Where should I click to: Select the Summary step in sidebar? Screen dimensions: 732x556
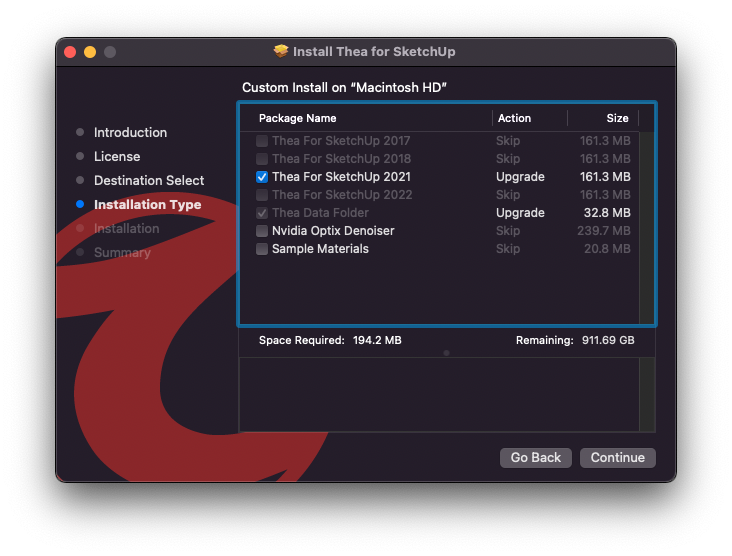point(122,253)
